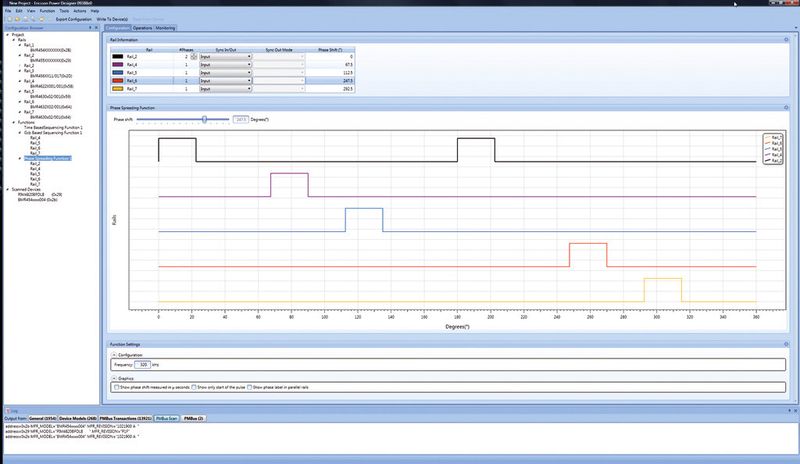Click the New project toolbar icon
Viewport: 800px width, 464px height.
click(x=9, y=19)
